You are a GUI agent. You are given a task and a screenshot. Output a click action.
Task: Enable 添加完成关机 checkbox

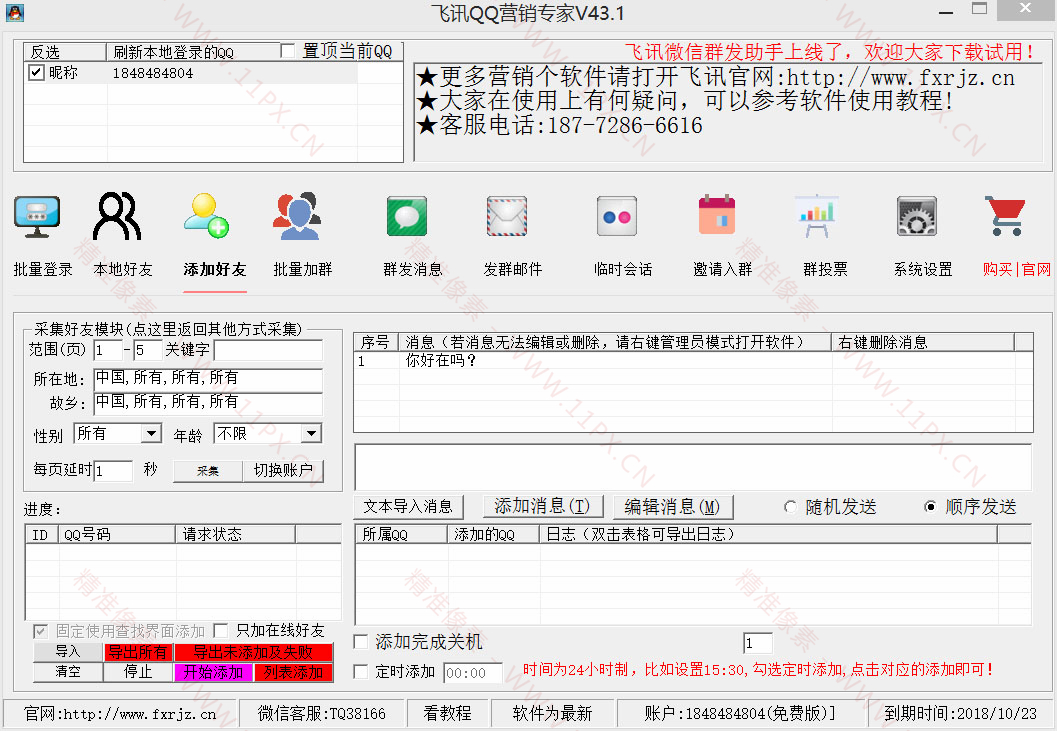(361, 642)
